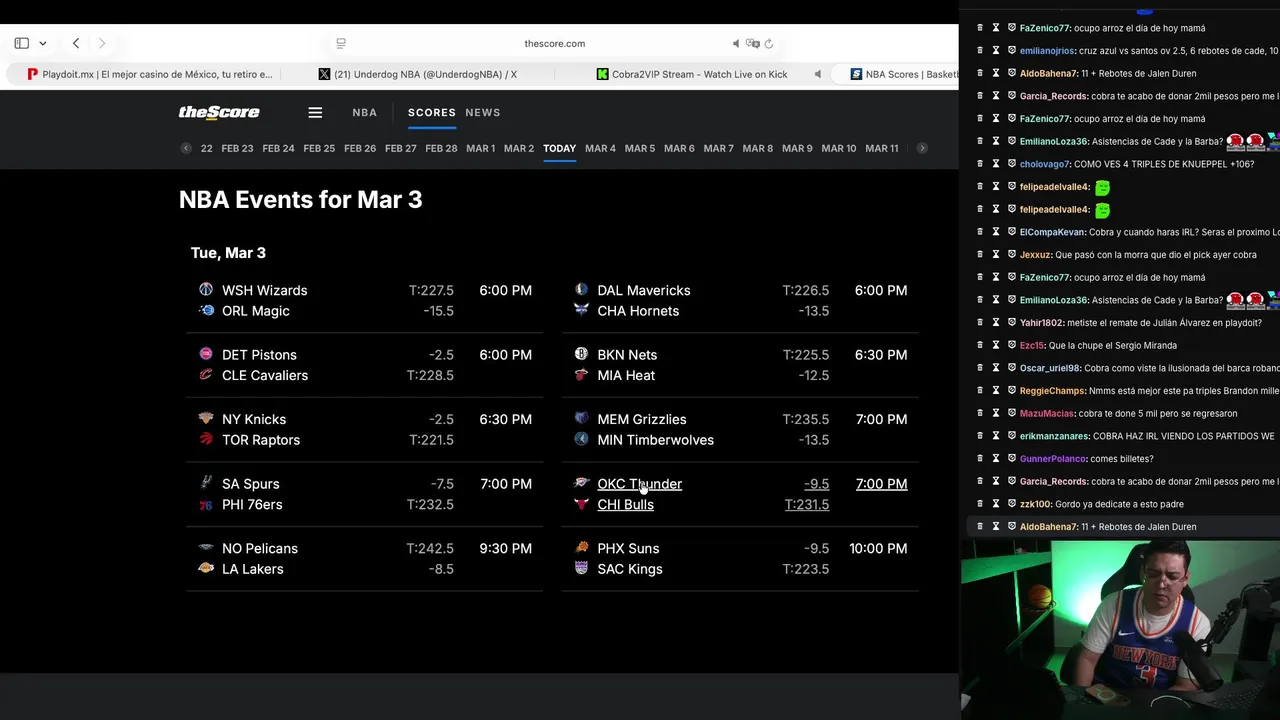1280x720 pixels.
Task: Ban Ezc15 using shield icon
Action: [x=1012, y=345]
